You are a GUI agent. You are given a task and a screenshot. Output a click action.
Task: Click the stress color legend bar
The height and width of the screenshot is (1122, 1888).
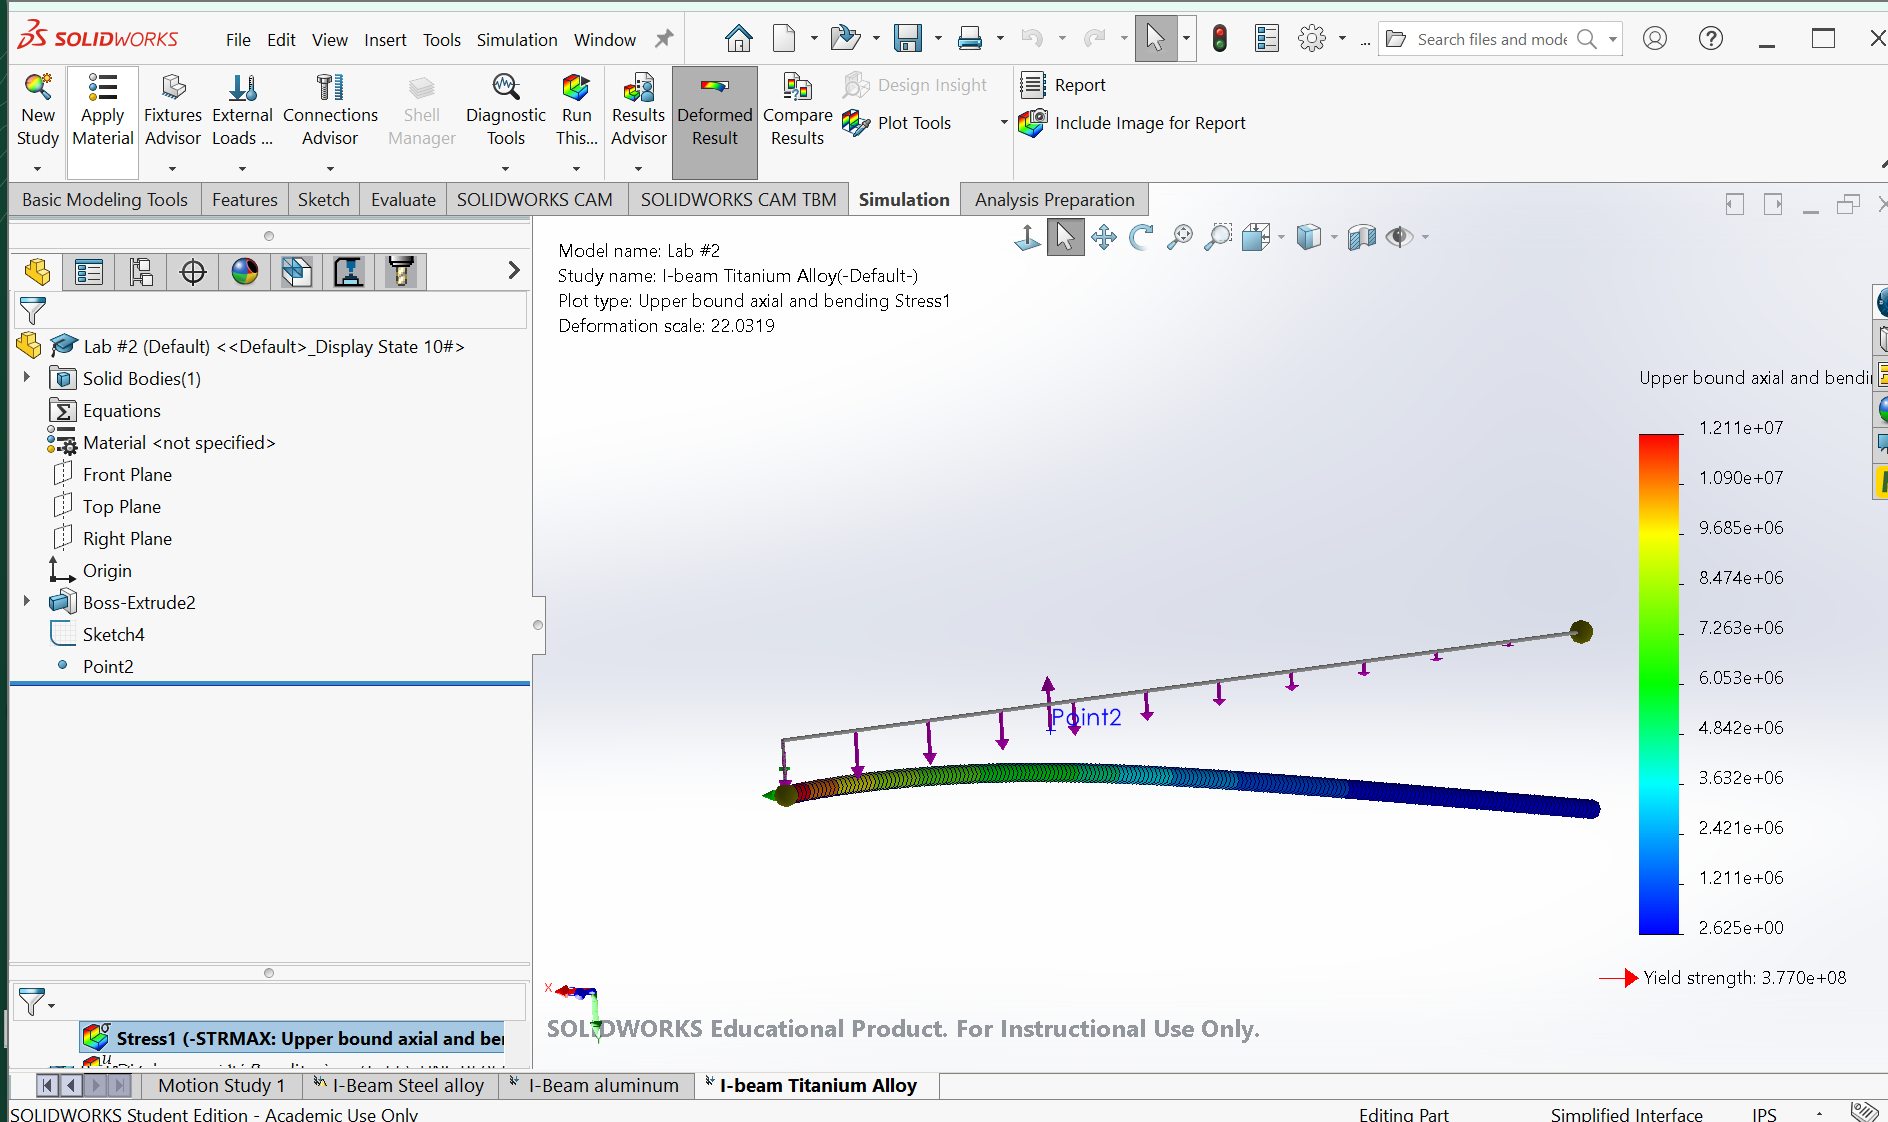point(1659,684)
